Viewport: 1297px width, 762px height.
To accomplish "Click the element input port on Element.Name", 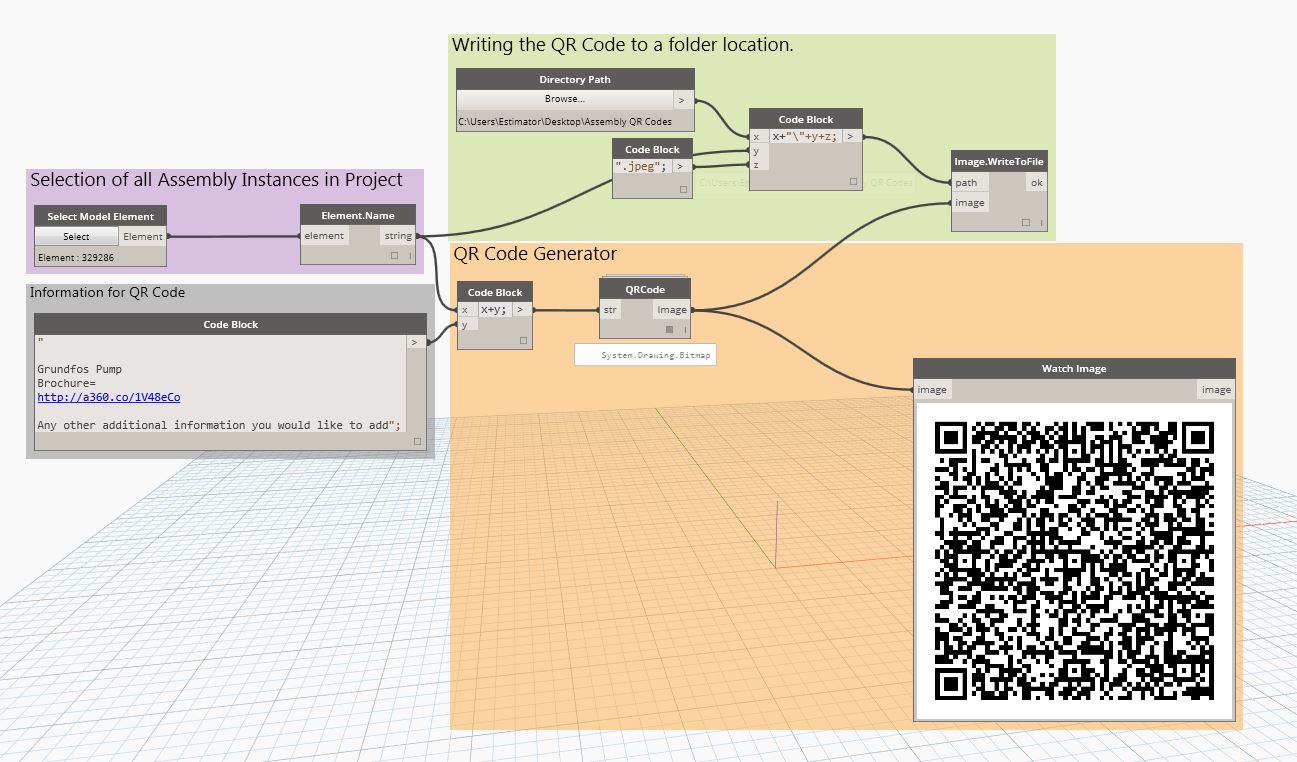I will click(322, 236).
